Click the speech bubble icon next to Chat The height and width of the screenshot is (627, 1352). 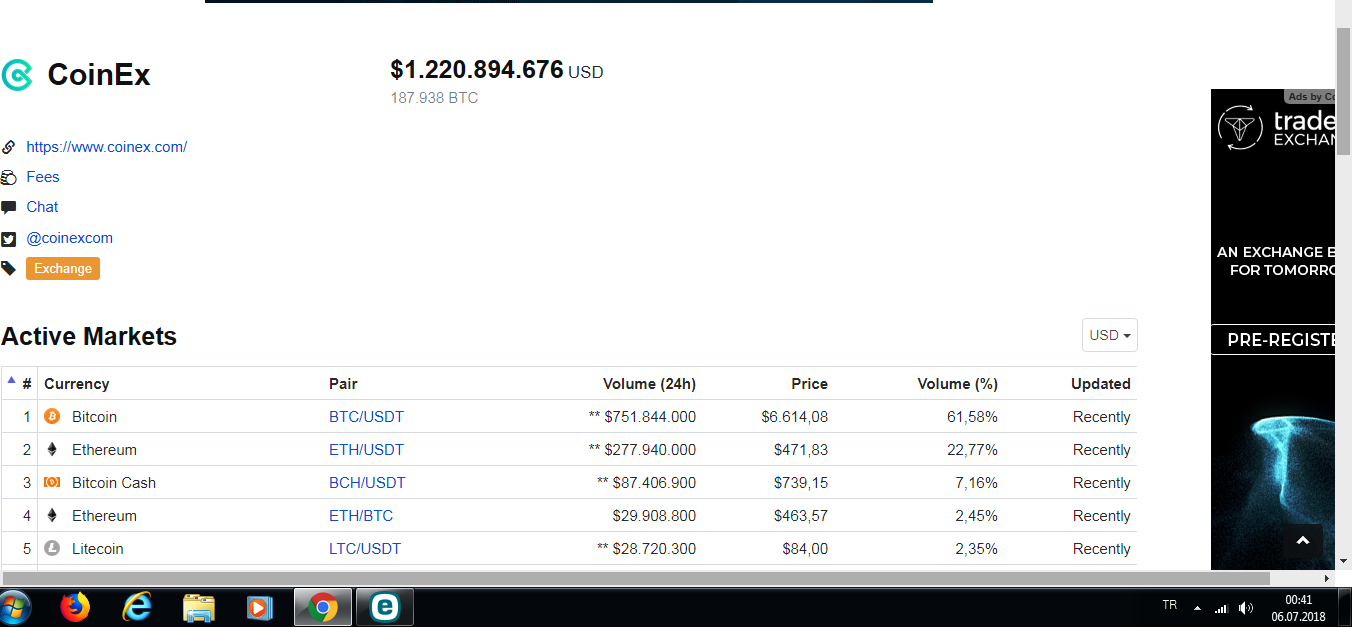point(9,207)
